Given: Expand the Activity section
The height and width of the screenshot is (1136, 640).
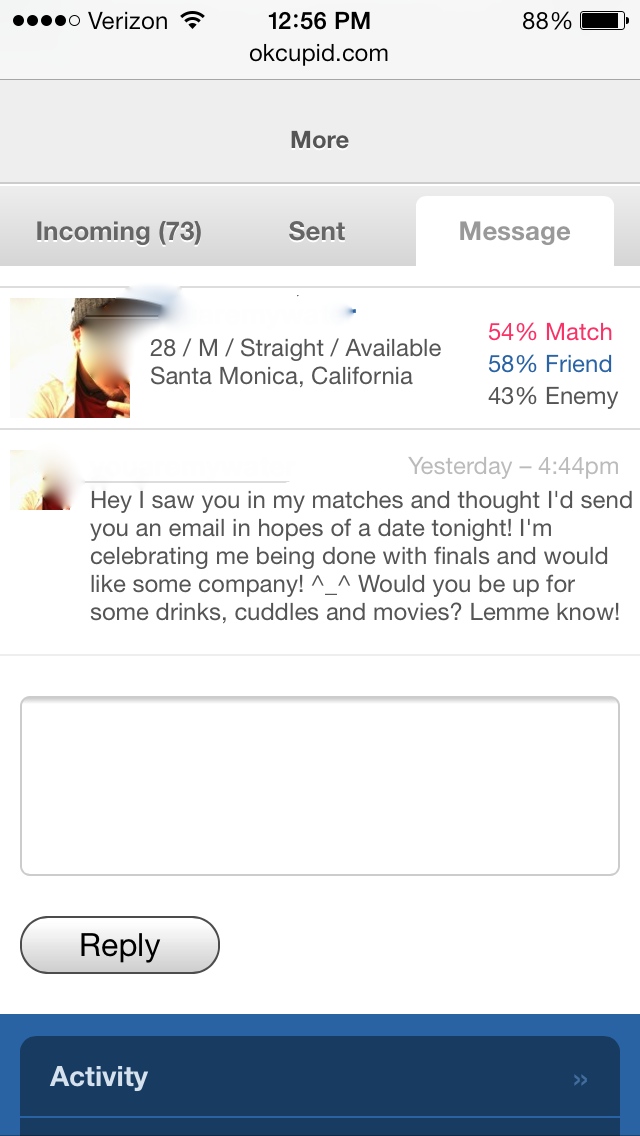Looking at the screenshot, I should pos(100,1077).
